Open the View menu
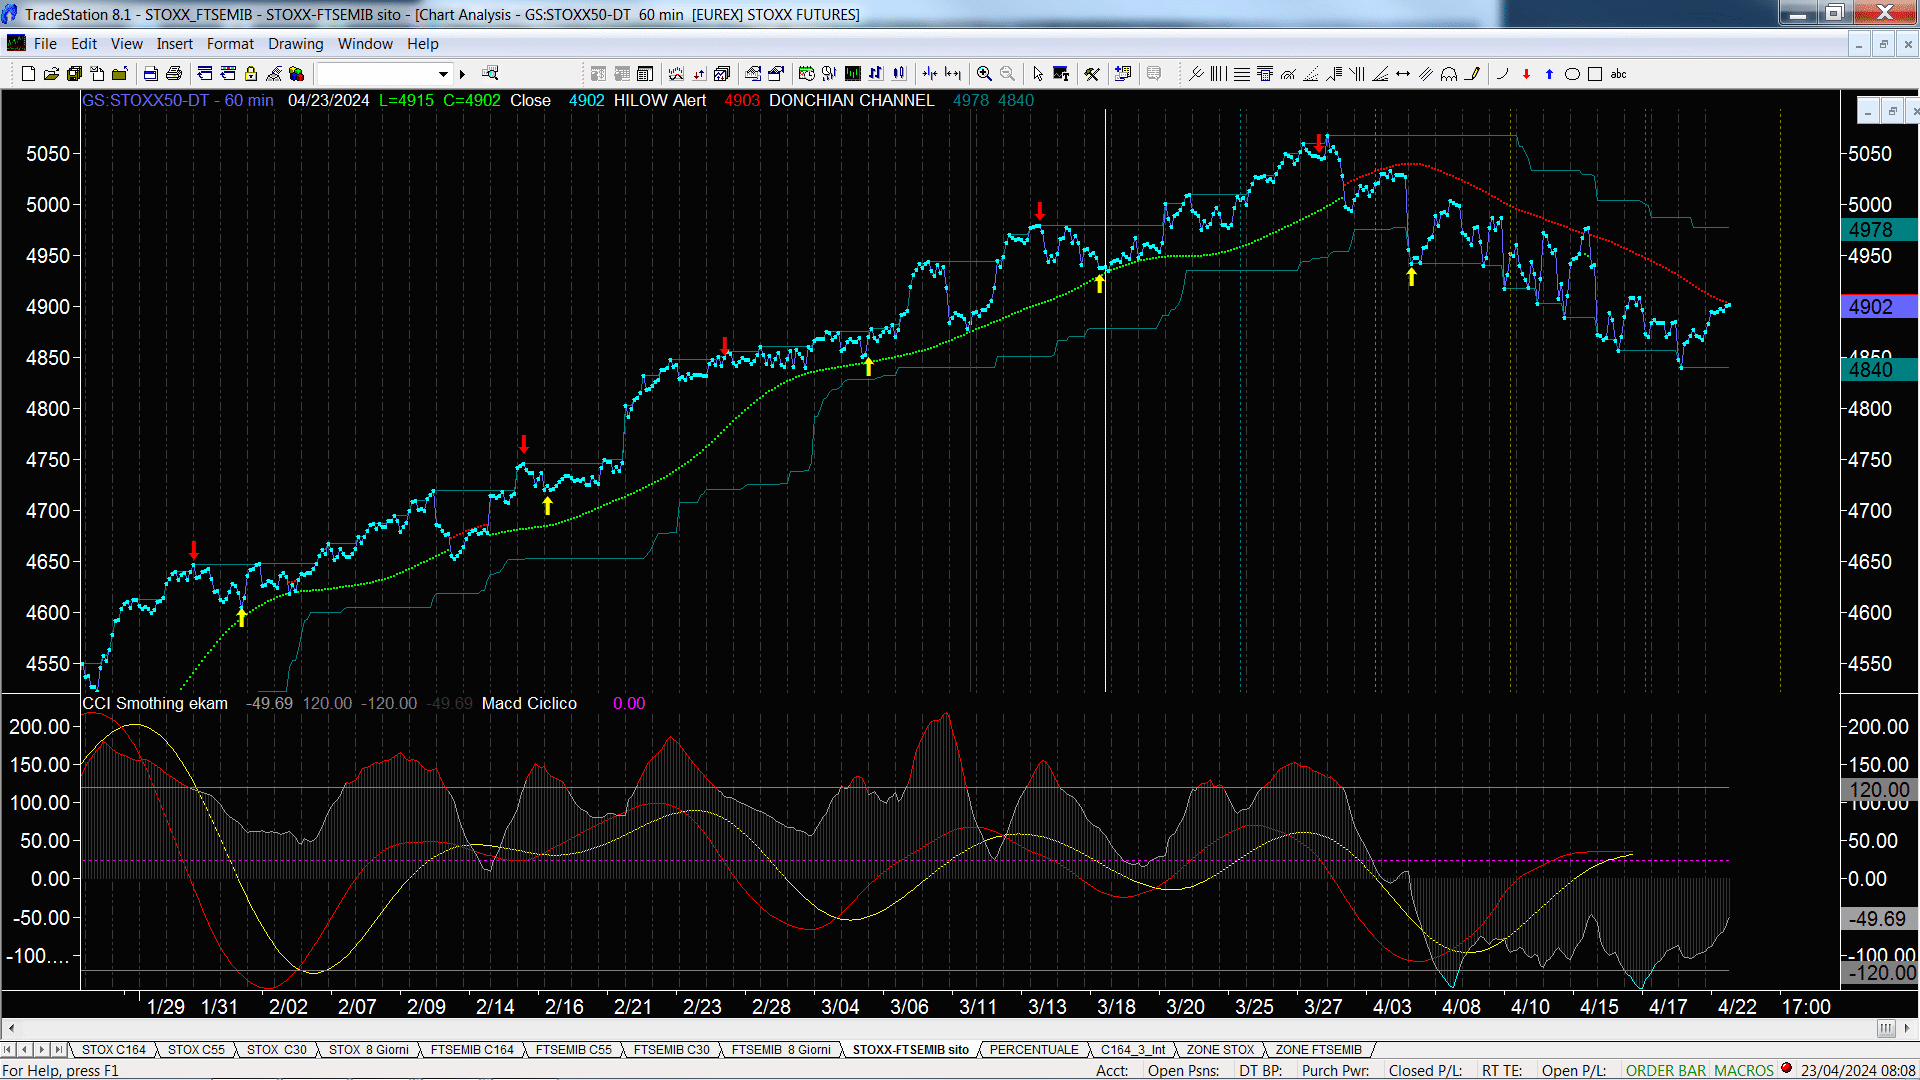The height and width of the screenshot is (1080, 1920). (x=126, y=44)
